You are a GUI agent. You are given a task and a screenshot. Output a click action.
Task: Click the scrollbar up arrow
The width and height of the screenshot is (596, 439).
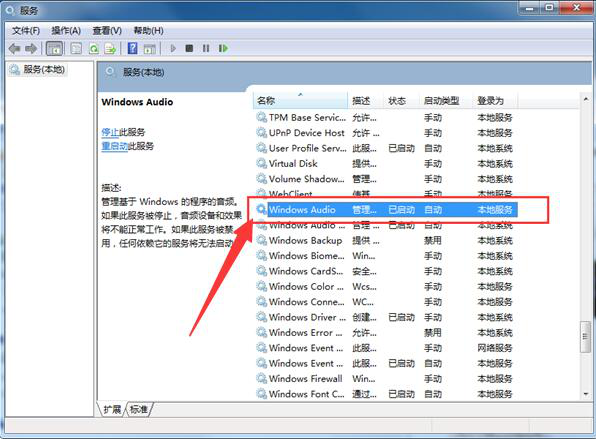pos(586,99)
